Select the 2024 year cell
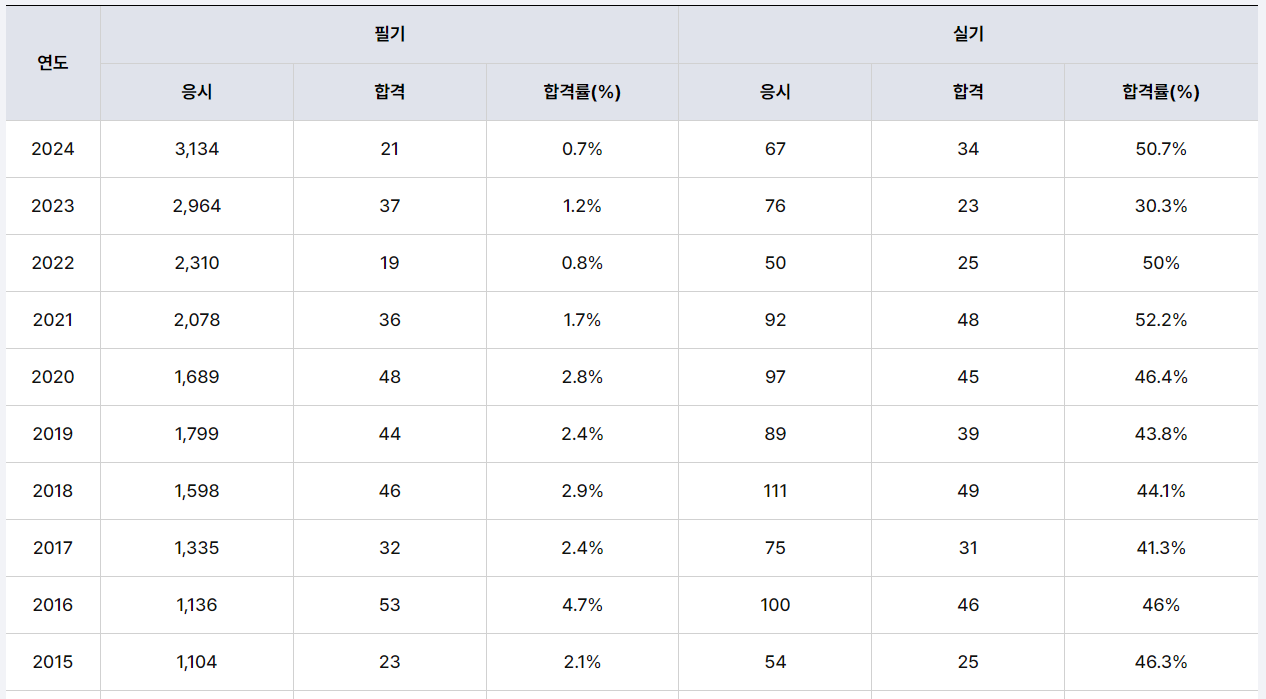Image resolution: width=1266 pixels, height=699 pixels. click(53, 149)
